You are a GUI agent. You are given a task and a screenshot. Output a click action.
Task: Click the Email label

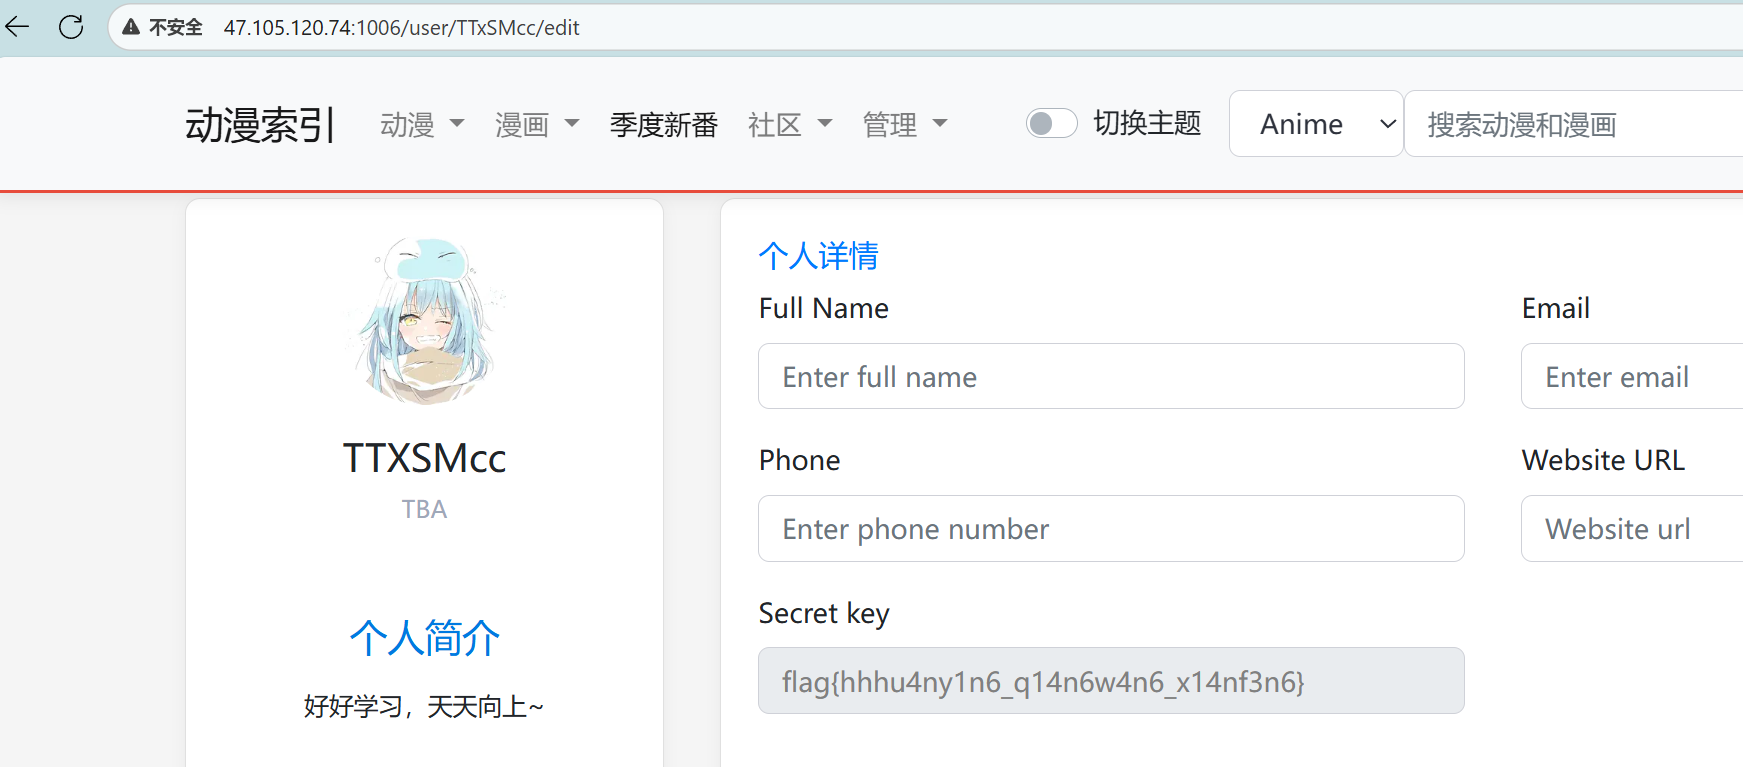pyautogui.click(x=1556, y=308)
